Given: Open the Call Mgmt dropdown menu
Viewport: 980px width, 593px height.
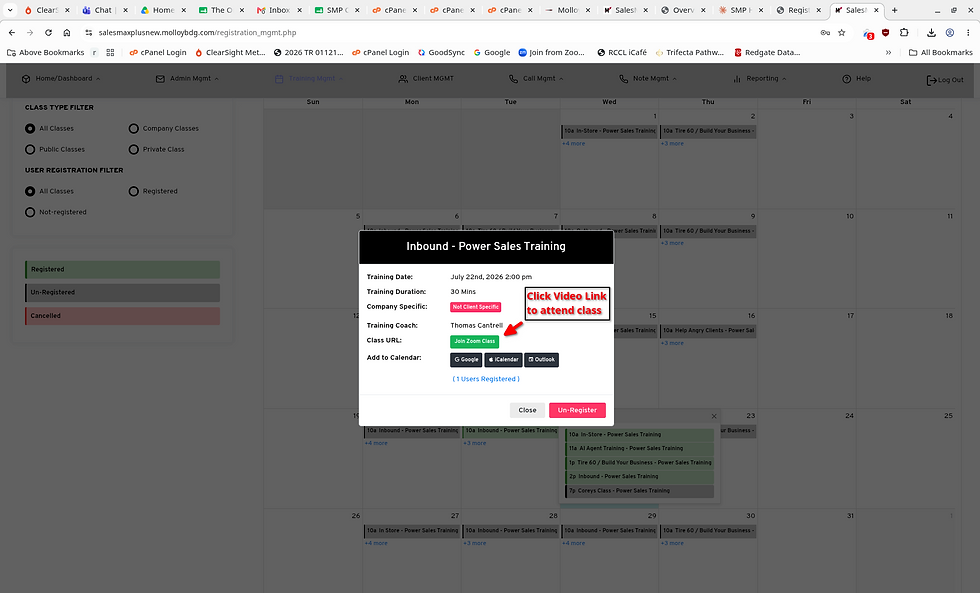Looking at the screenshot, I should [536, 79].
